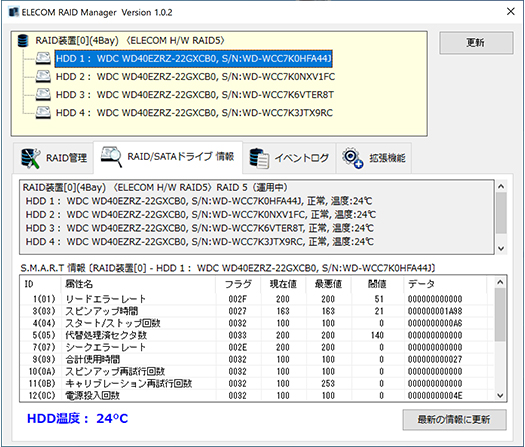Click the HDD 3 drive icon
This screenshot has width=525, height=447.
[x=43, y=95]
